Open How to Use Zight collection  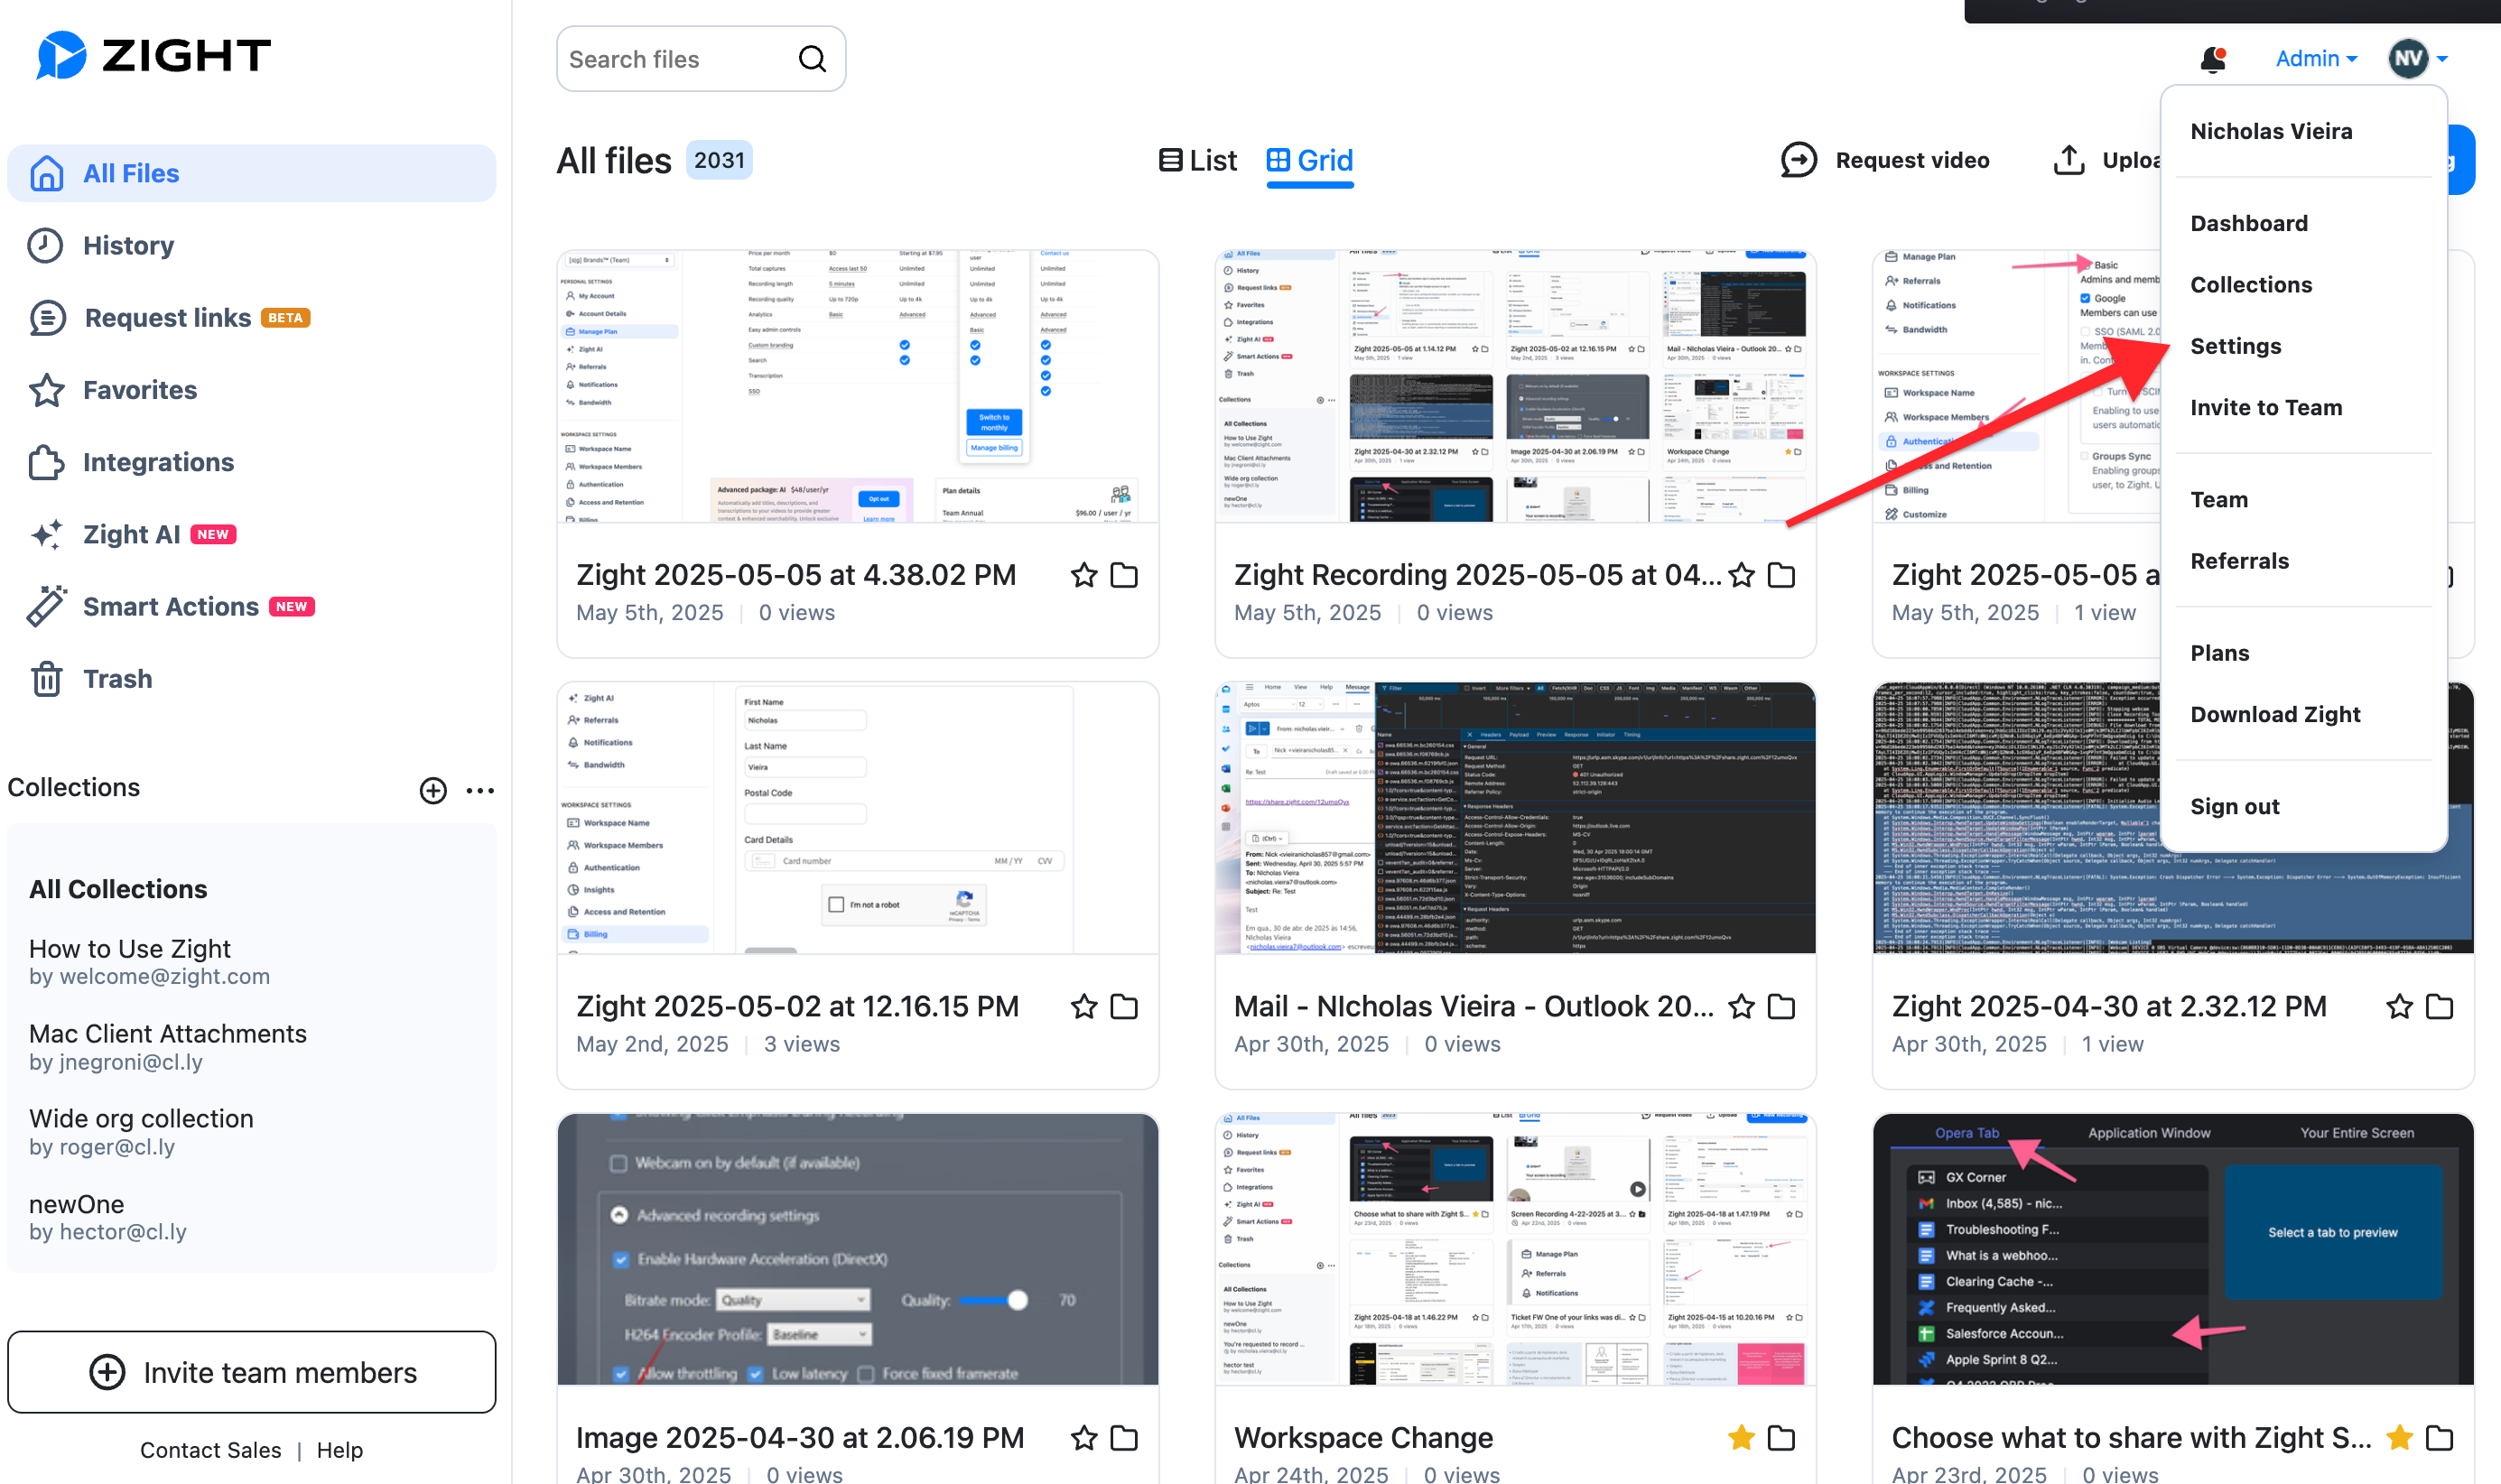tap(149, 960)
